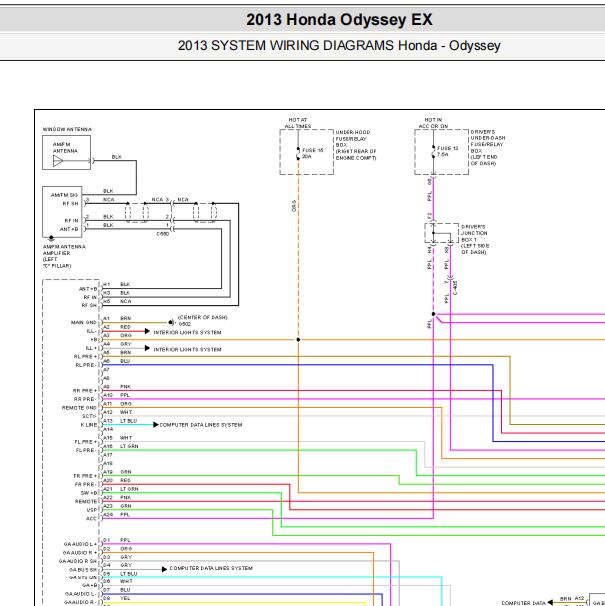Click the 'FUSE 13 7.5A' fuse label

(447, 151)
